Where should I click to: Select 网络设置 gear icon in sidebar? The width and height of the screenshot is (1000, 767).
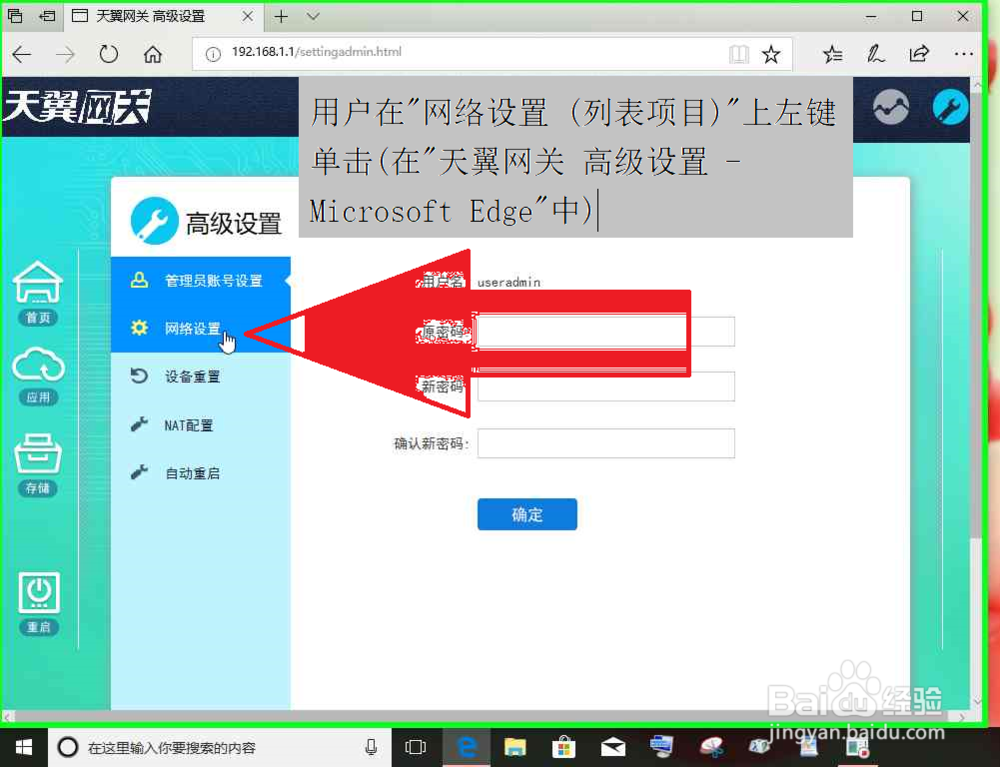point(138,327)
